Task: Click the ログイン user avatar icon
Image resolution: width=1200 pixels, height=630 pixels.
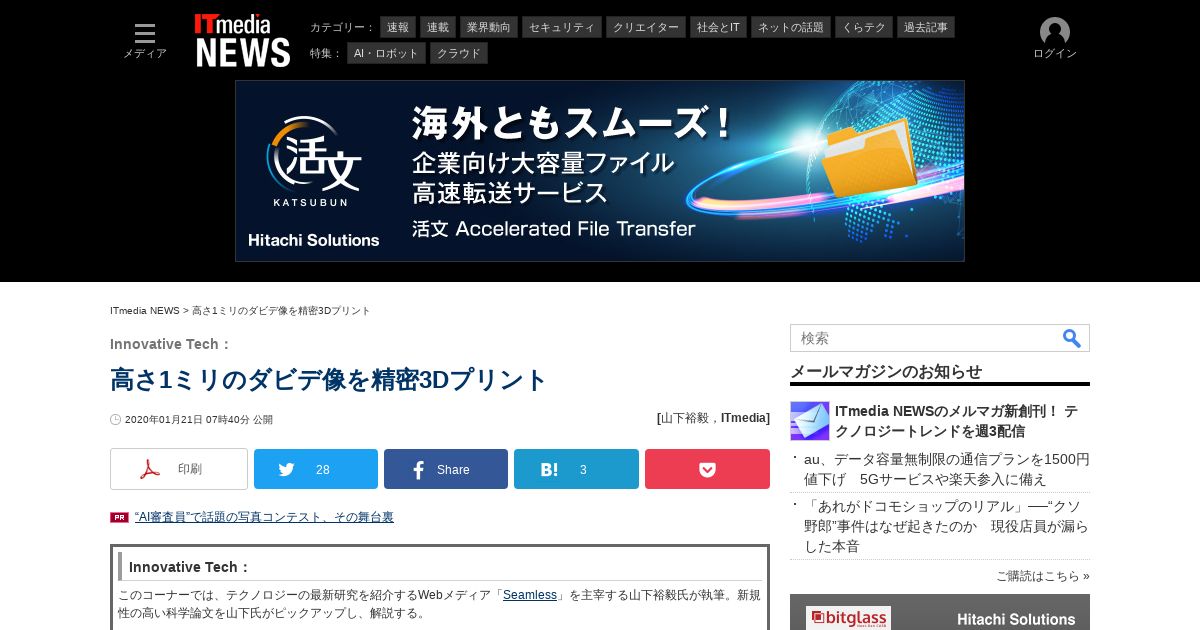Action: tap(1055, 32)
